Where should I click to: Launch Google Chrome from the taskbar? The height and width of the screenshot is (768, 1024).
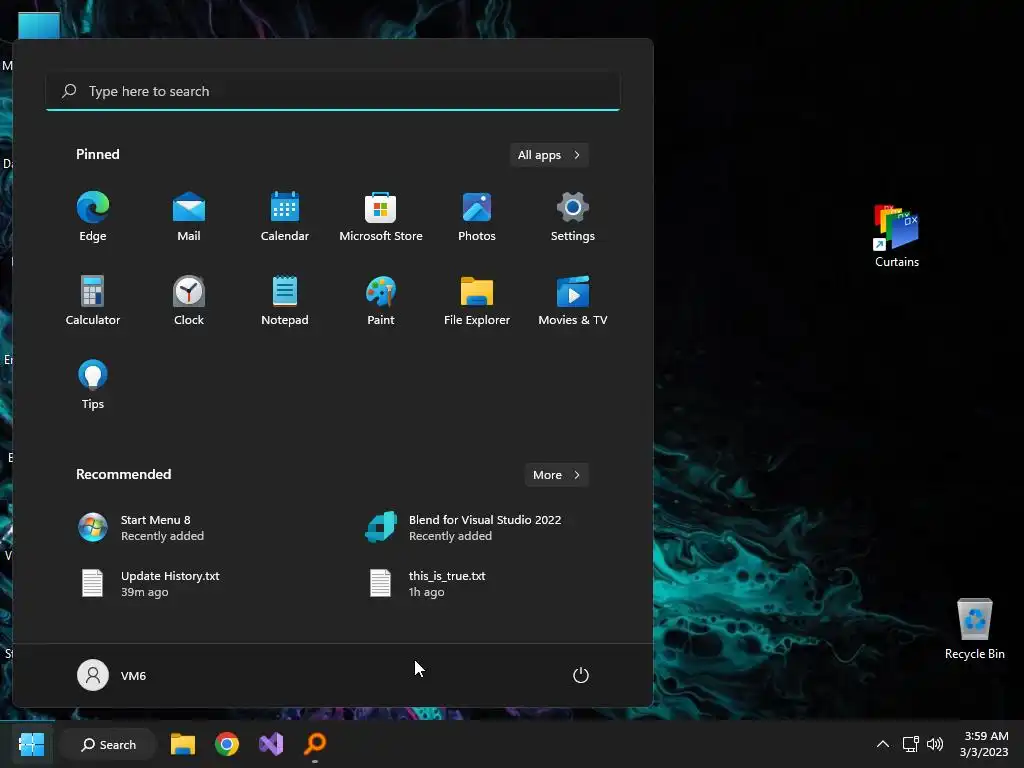(227, 744)
